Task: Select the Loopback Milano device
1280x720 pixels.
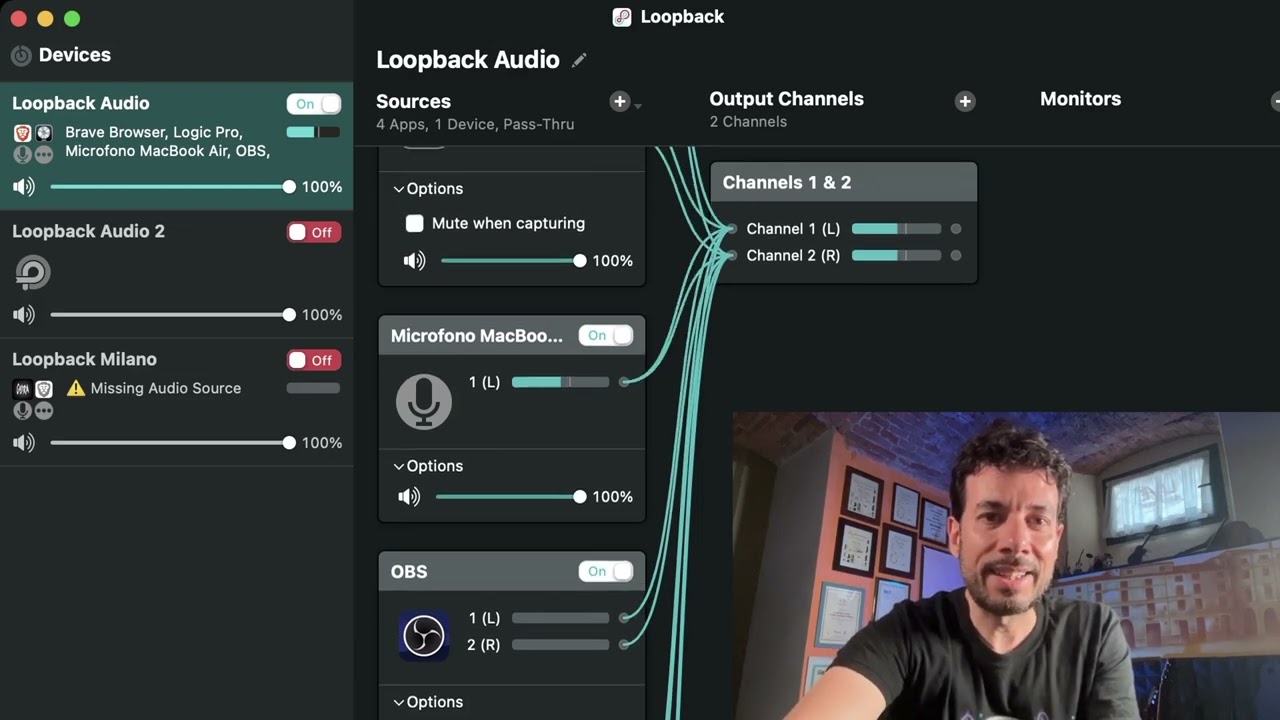Action: (176, 402)
